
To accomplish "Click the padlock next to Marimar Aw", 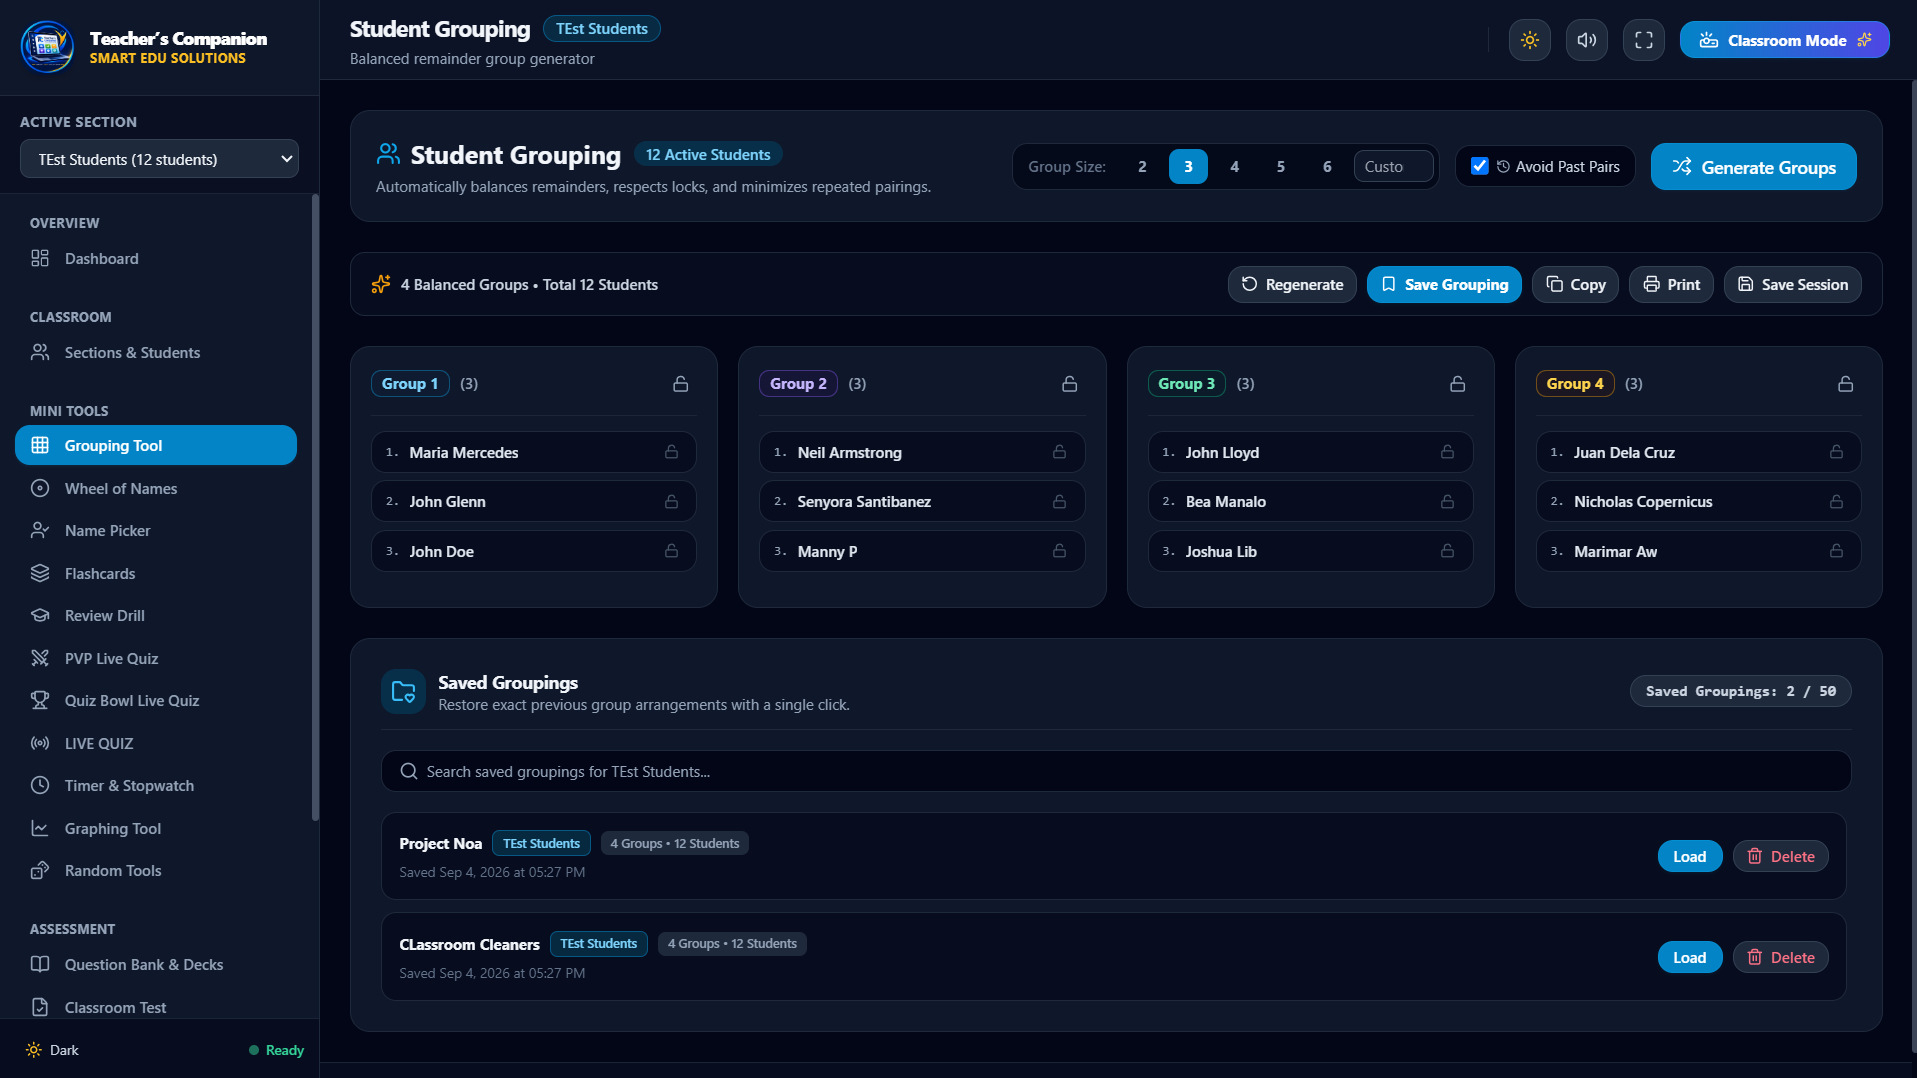I will coord(1836,551).
